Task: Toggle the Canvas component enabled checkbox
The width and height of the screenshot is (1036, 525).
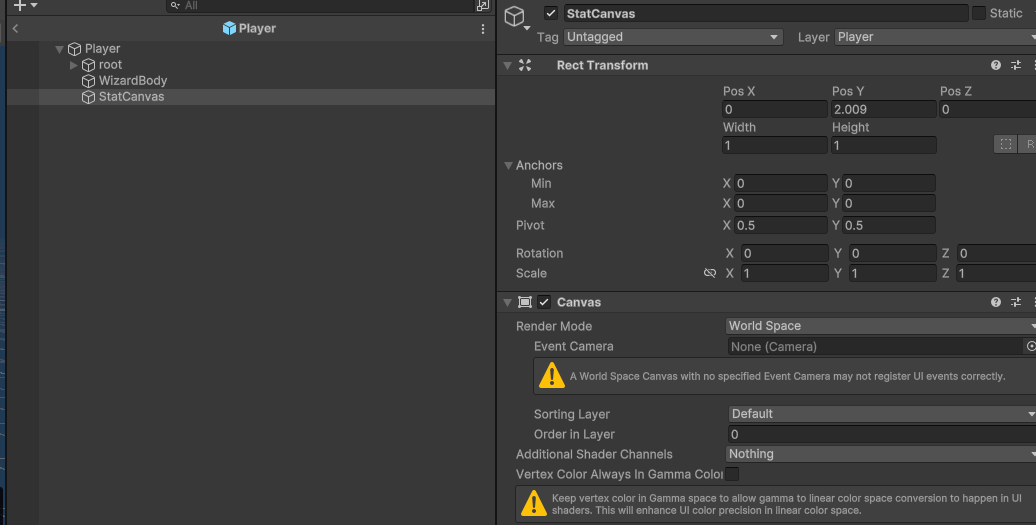Action: 544,302
